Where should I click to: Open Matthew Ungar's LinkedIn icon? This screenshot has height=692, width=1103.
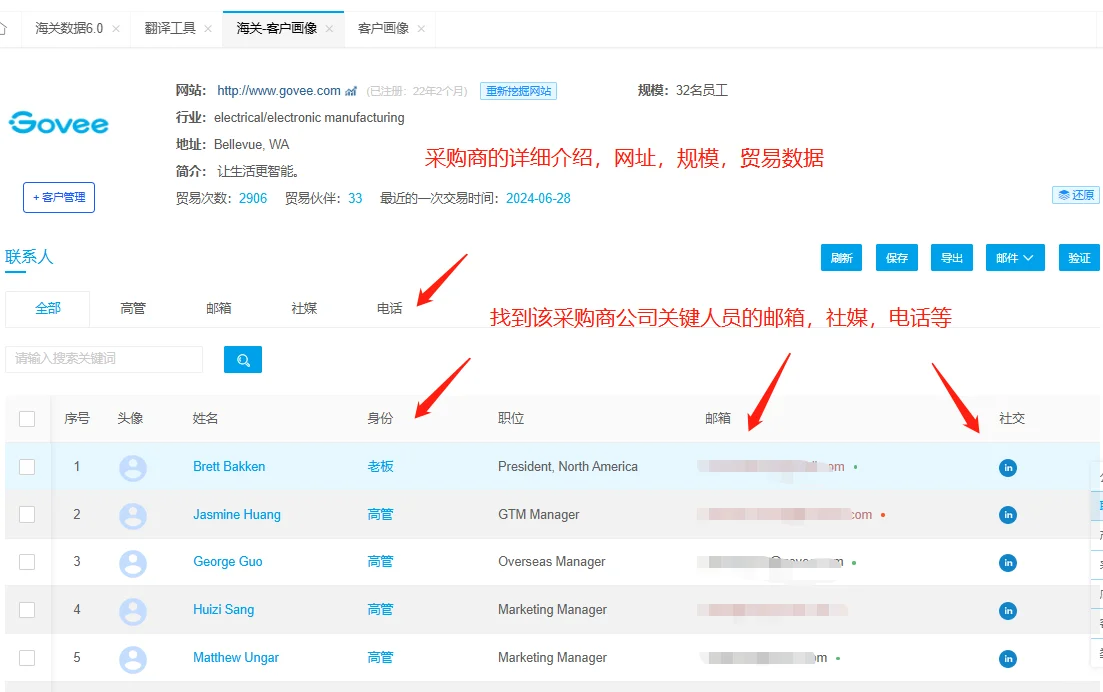pos(1007,657)
